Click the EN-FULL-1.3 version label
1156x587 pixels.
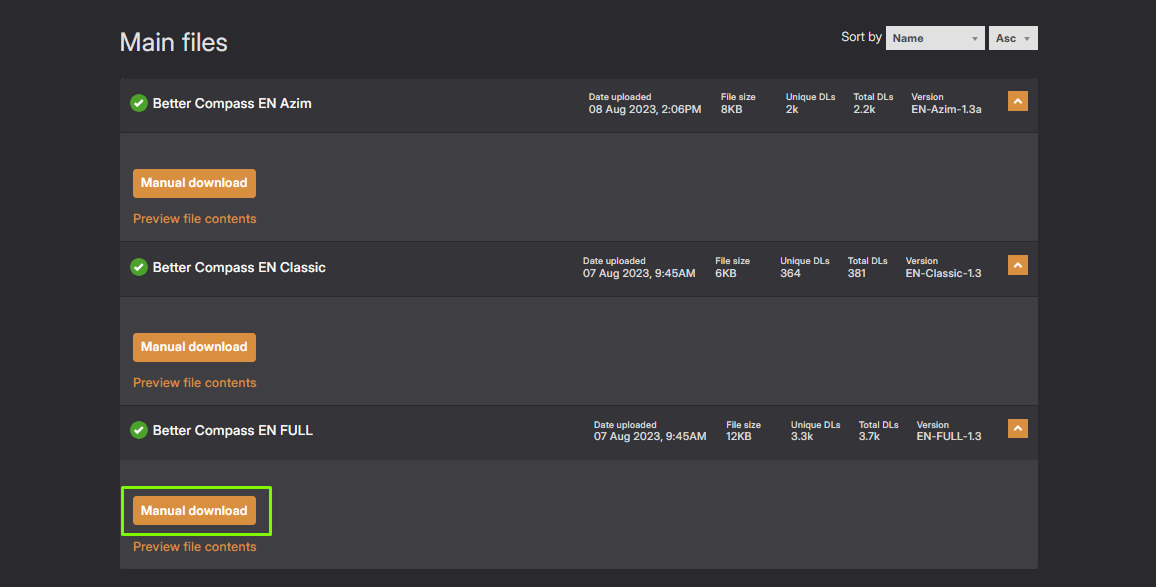click(948, 436)
